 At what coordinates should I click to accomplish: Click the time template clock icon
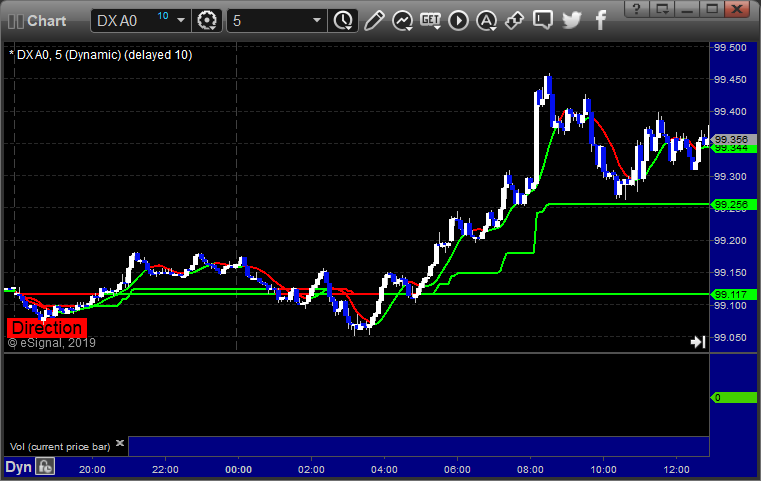coord(343,20)
